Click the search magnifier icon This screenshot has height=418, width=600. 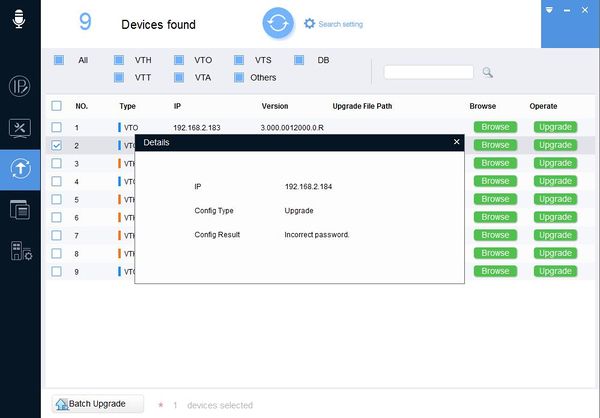(x=487, y=72)
